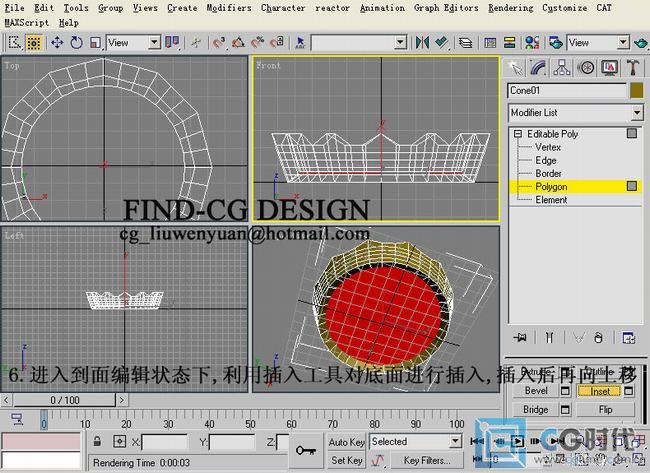
Task: Open the Bridge settings box
Action: click(x=565, y=410)
